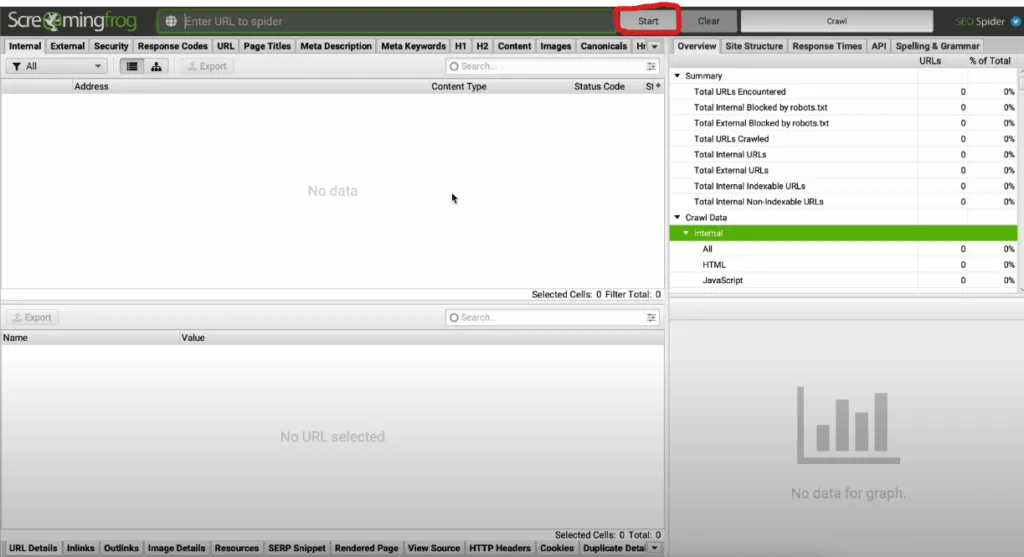Open the API tab
The width and height of the screenshot is (1024, 557).
878,46
